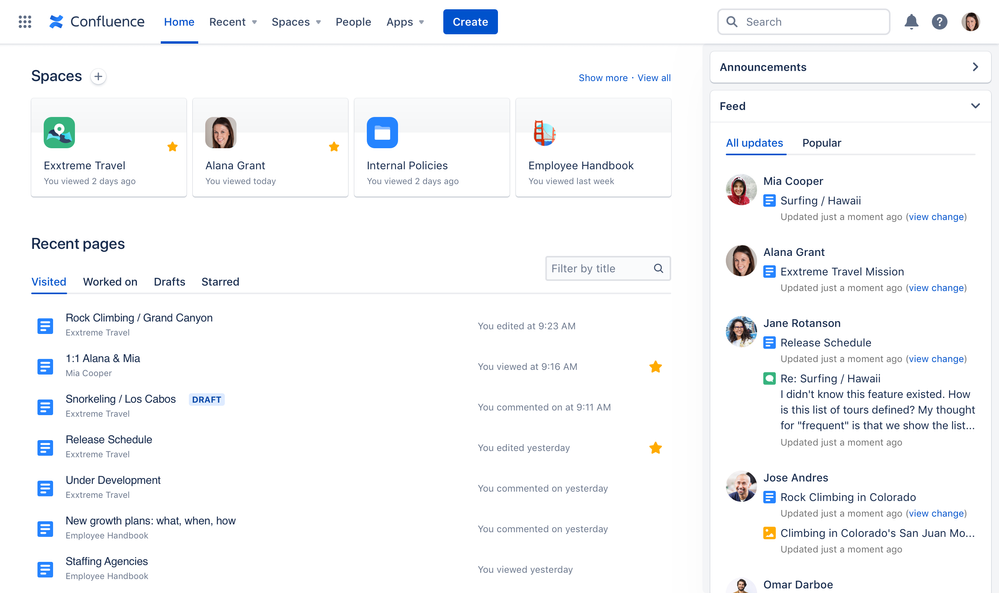Click the comment icon for Re: Surfing / Hawaii
This screenshot has width=999, height=593.
(x=769, y=378)
